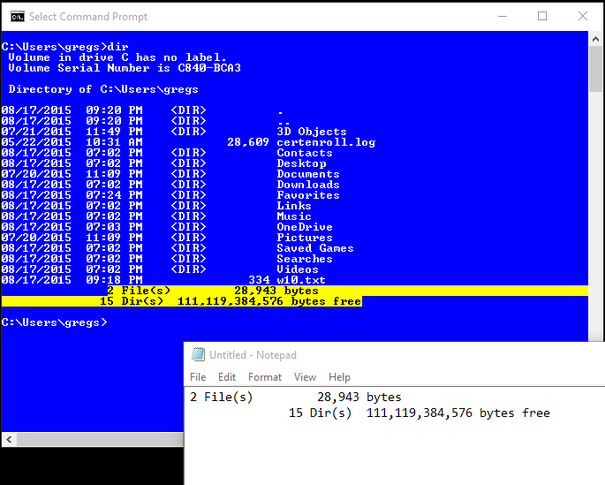Click the highlighted '111,119,384,576 bytes free' console text
Screen dimensions: 605x485
[269, 301]
